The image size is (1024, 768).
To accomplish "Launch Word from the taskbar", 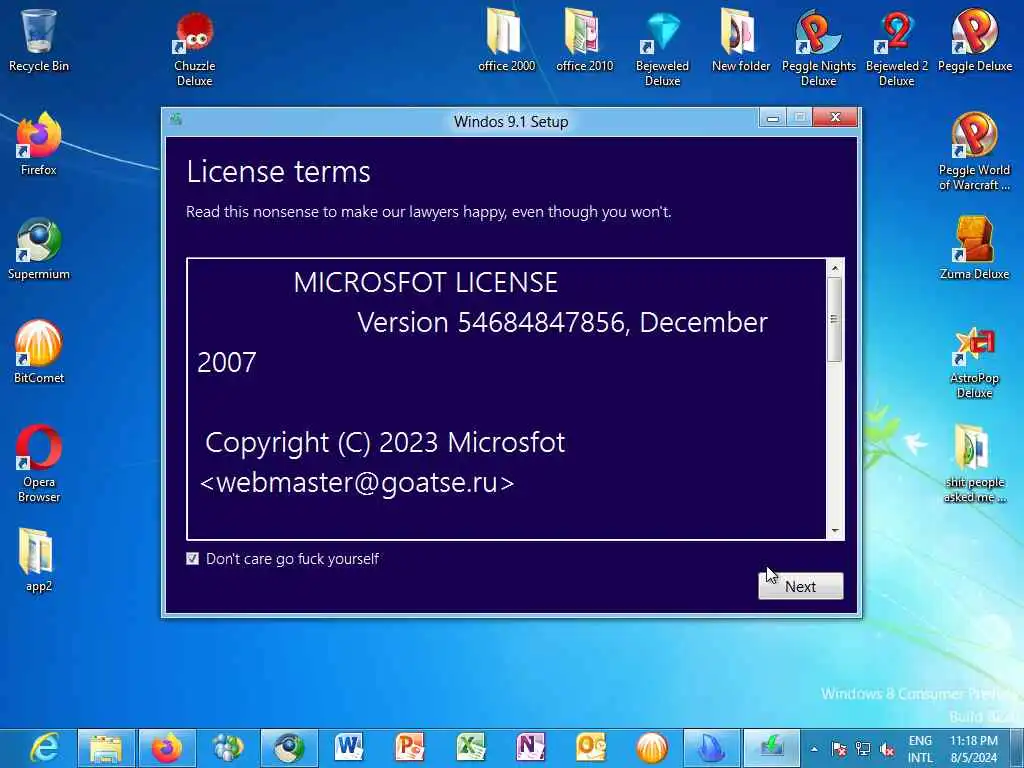I will tap(349, 748).
